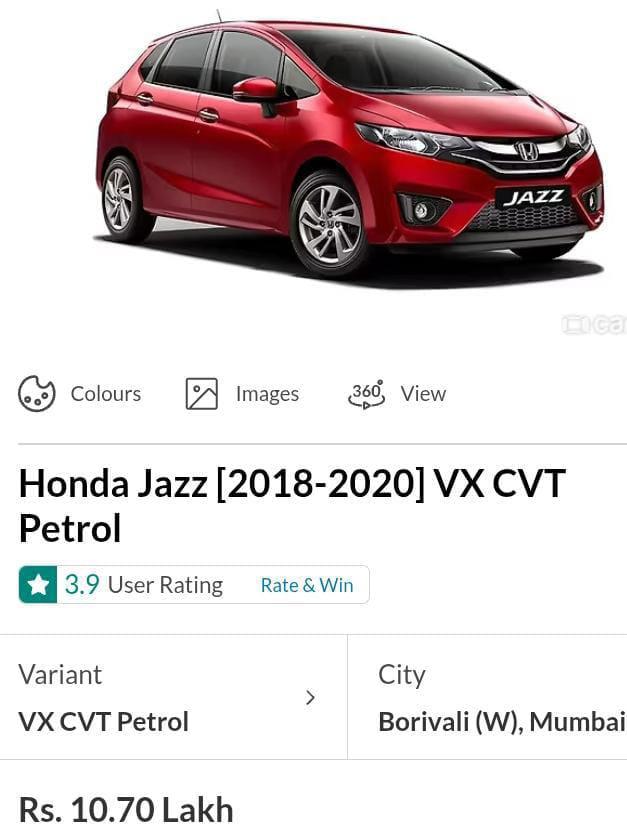Open the red Honda Jazz car image
Viewport: 627px width, 838px height.
pyautogui.click(x=350, y=150)
